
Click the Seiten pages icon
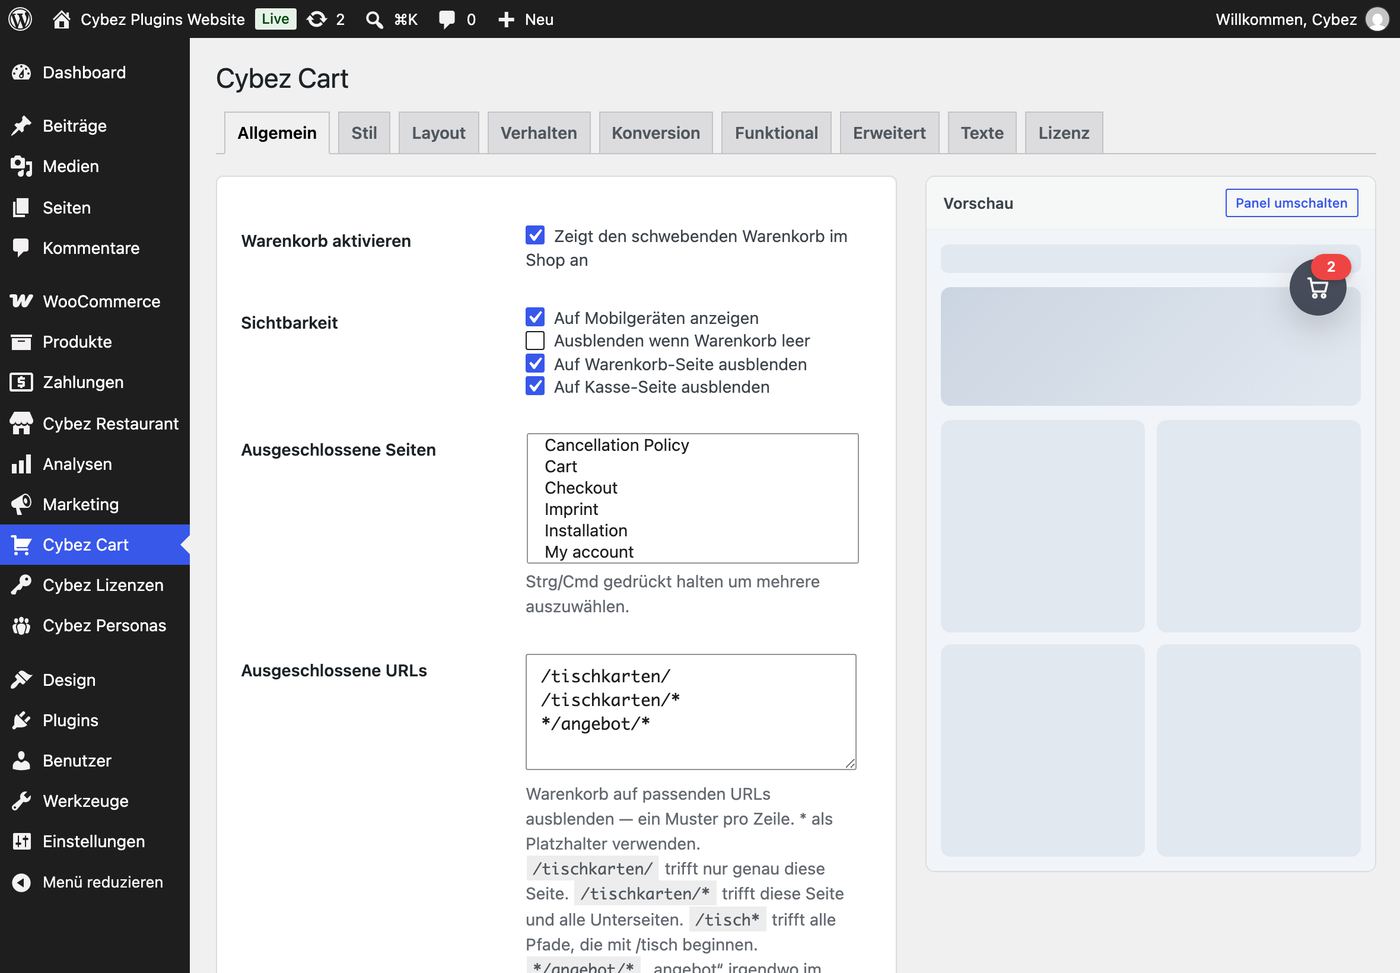pos(21,208)
